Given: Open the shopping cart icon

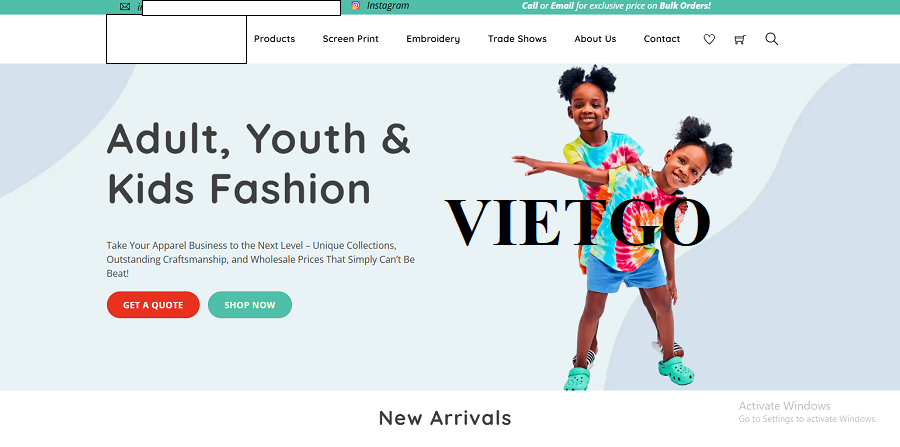Looking at the screenshot, I should click(740, 39).
